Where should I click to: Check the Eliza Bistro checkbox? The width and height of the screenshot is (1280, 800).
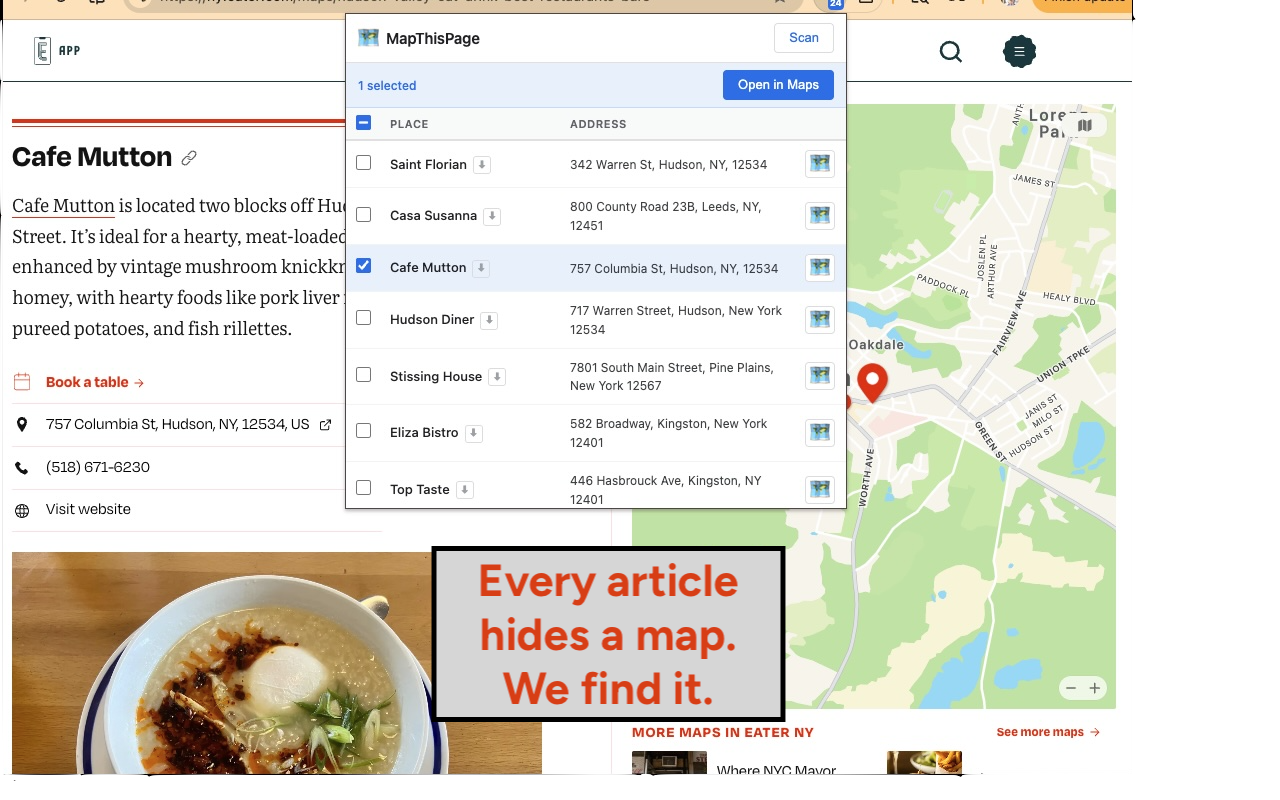(x=364, y=431)
